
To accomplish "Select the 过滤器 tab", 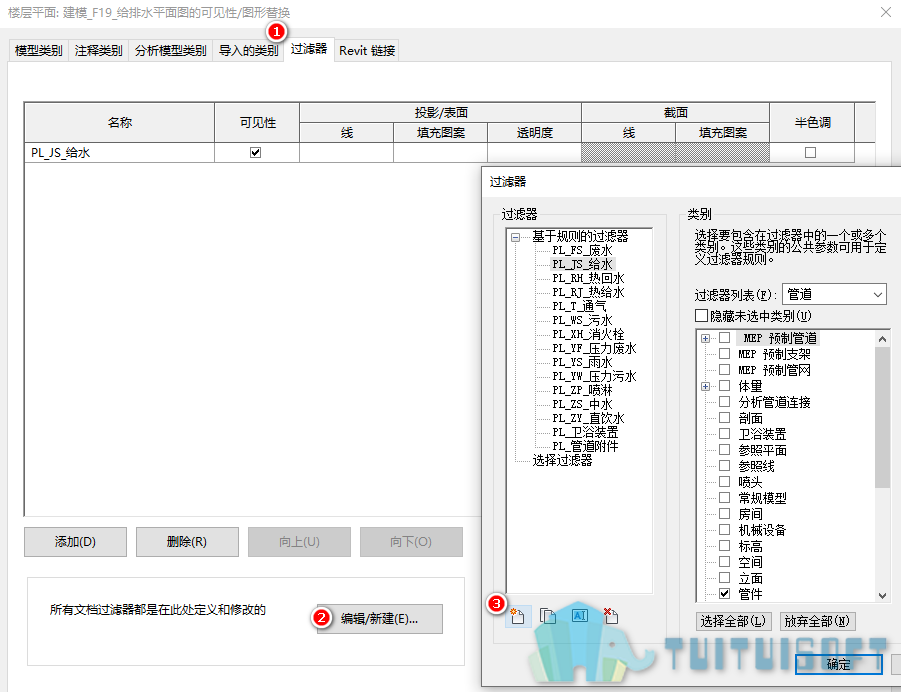I will click(309, 49).
